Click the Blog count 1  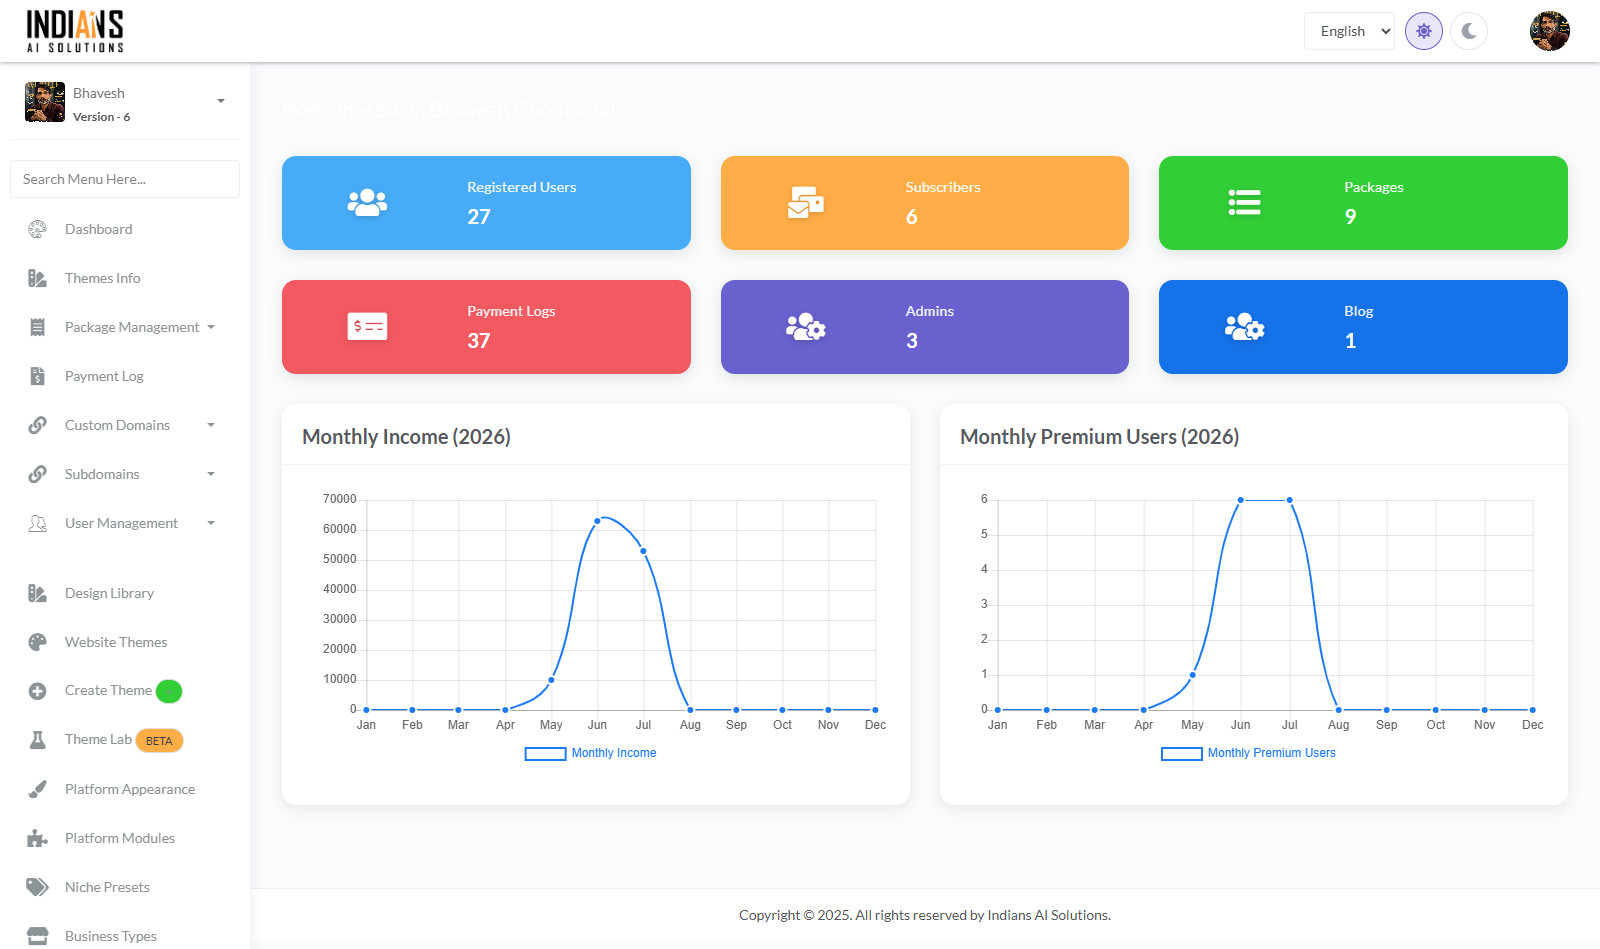pyautogui.click(x=1350, y=341)
